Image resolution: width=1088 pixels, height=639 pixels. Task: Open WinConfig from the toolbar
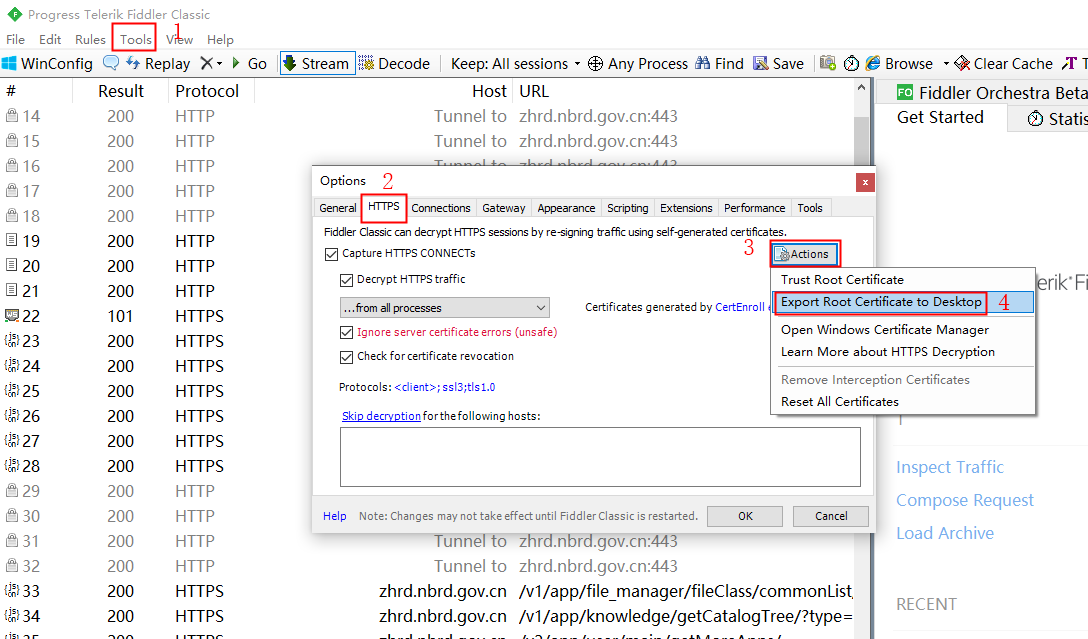pyautogui.click(x=47, y=64)
